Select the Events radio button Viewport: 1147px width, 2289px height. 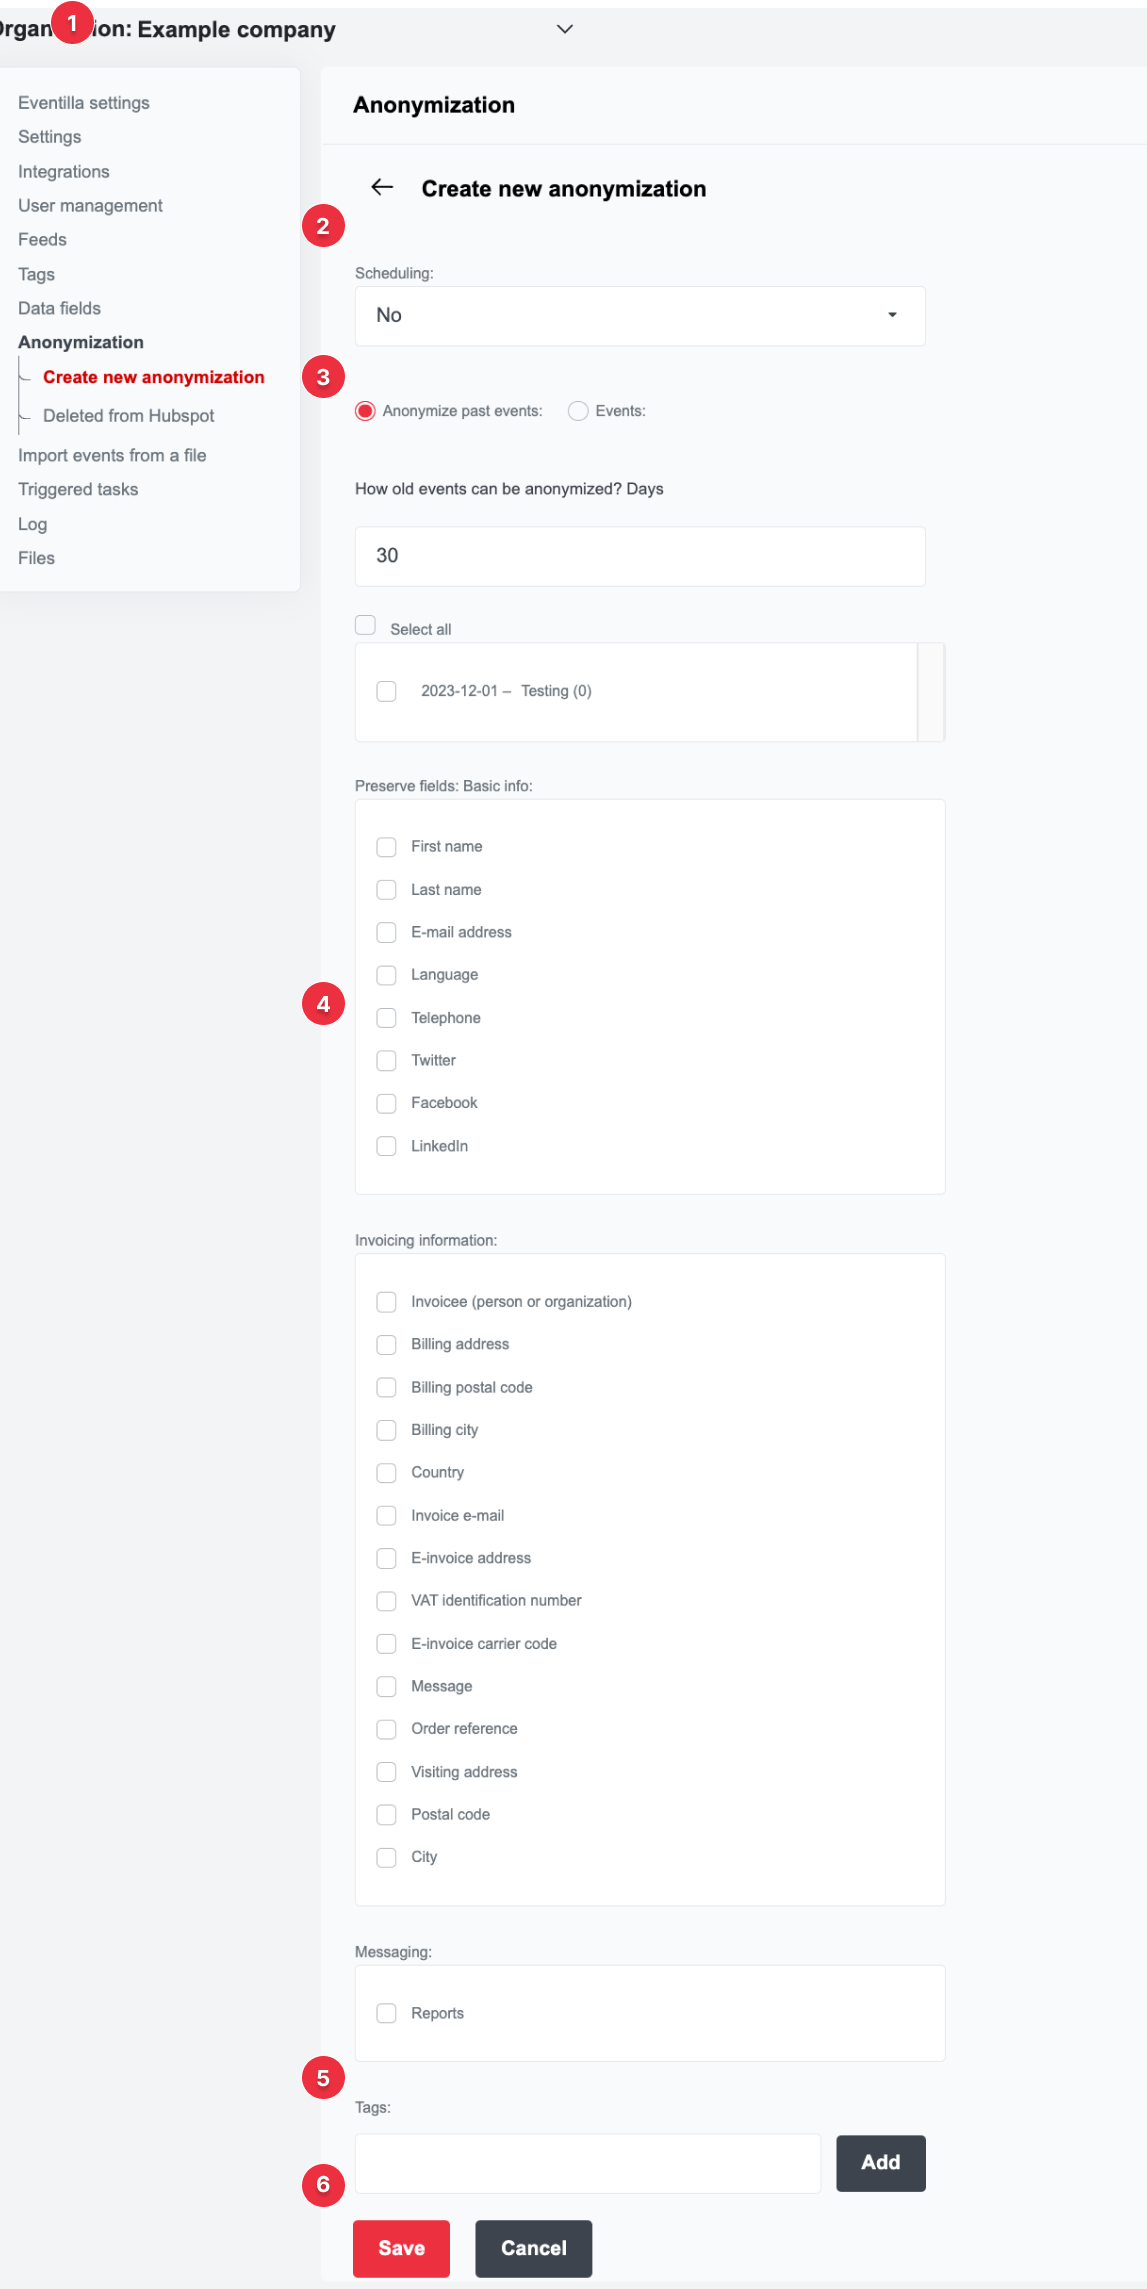578,411
